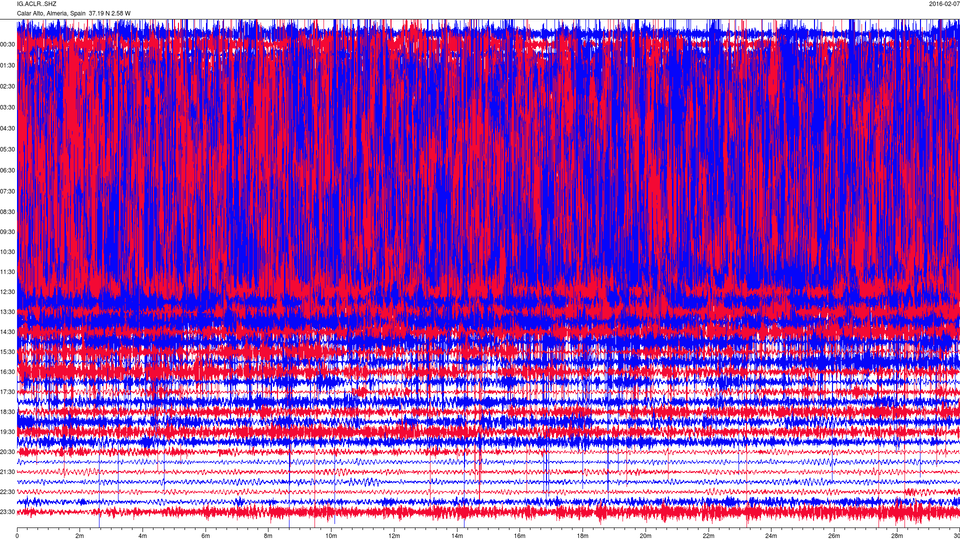Image resolution: width=960 pixels, height=540 pixels.
Task: Click the 10m tick on the minutes axis
Action: point(331,535)
